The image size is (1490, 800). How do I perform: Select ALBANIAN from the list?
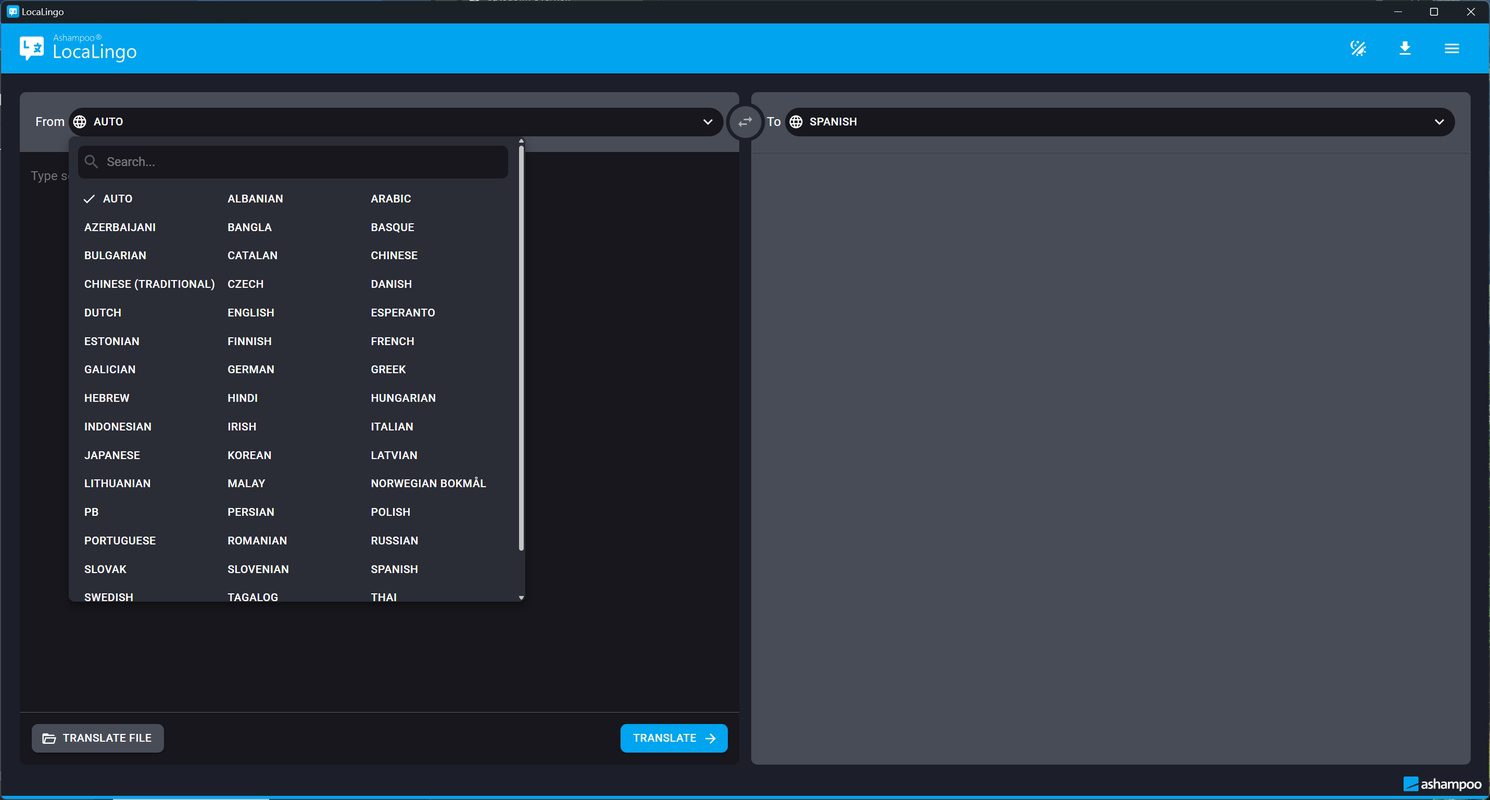tap(255, 199)
